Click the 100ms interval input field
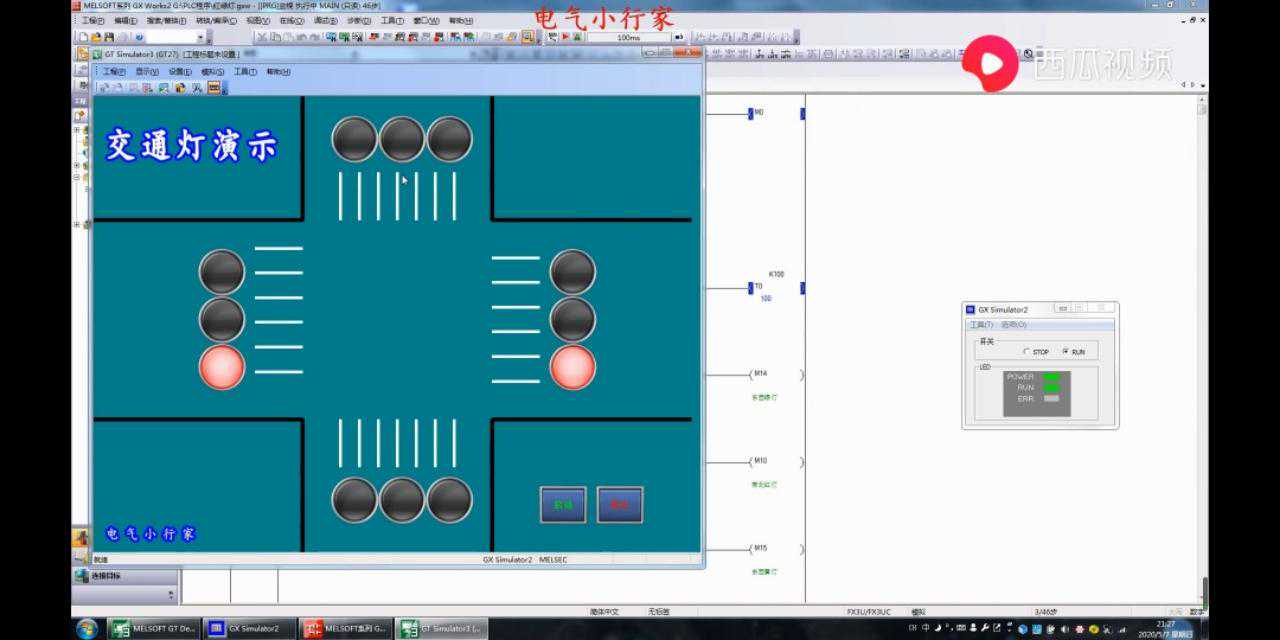 [x=628, y=37]
